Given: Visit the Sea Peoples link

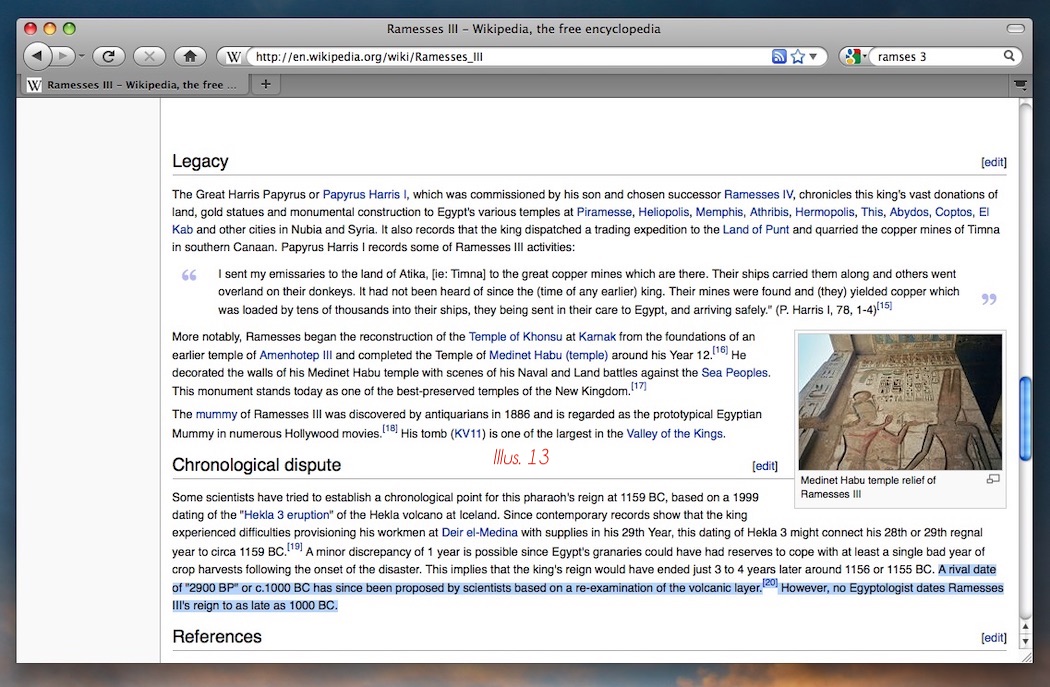Looking at the screenshot, I should click(735, 372).
